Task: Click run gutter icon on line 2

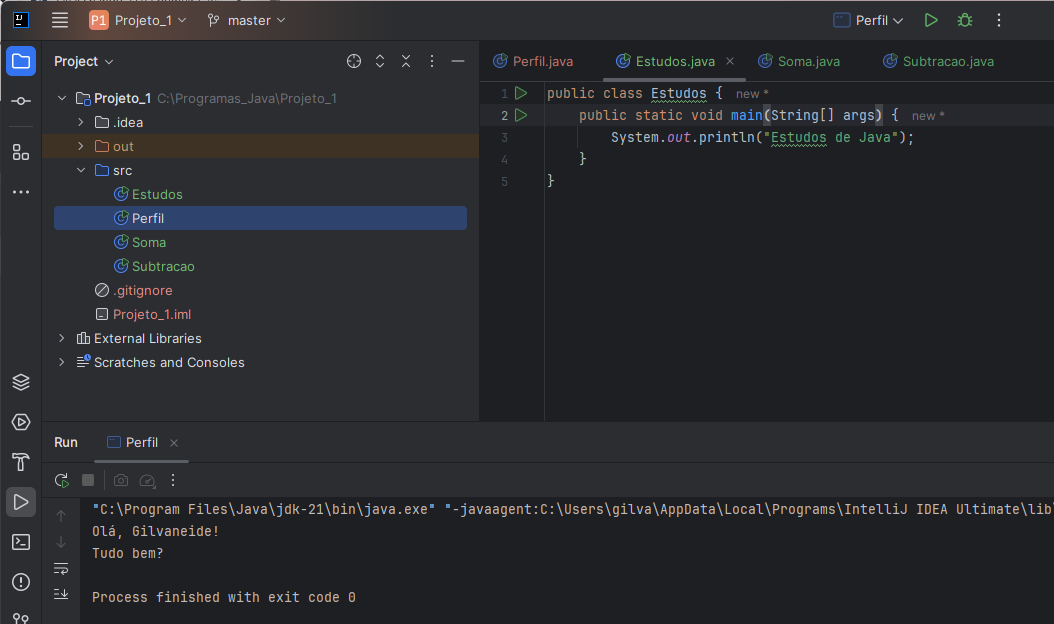Action: pyautogui.click(x=521, y=115)
